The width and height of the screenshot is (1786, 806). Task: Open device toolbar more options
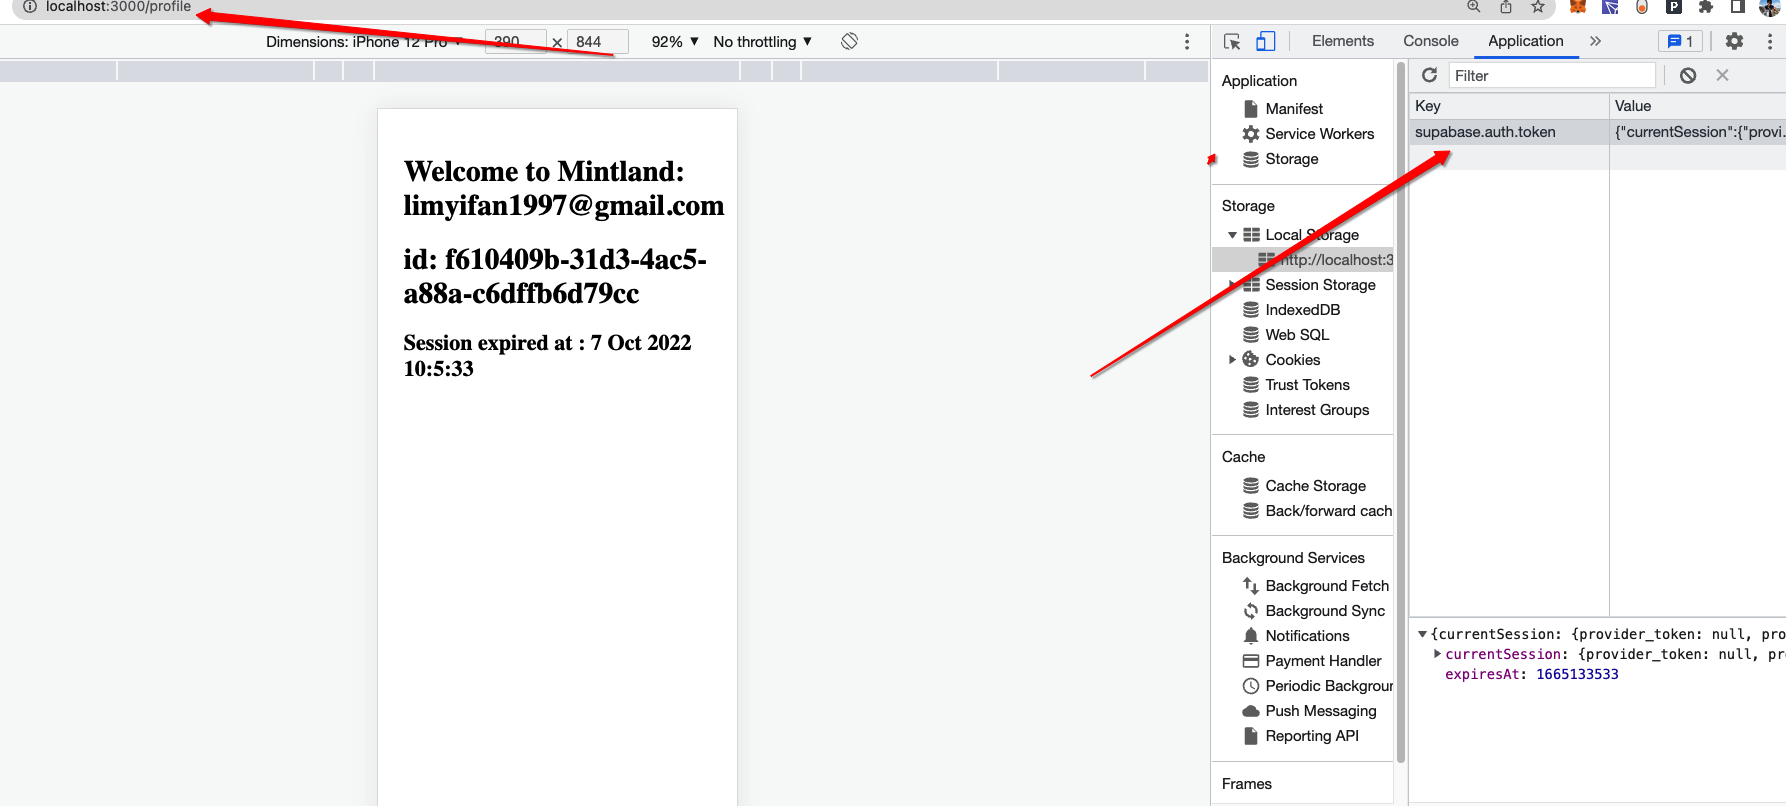pyautogui.click(x=1187, y=41)
